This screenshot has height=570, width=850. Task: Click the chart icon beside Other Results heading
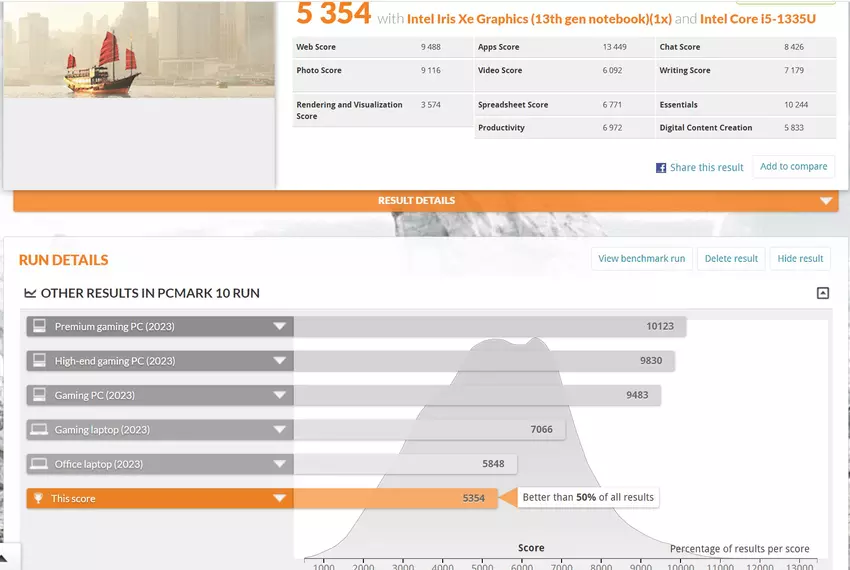(x=30, y=294)
